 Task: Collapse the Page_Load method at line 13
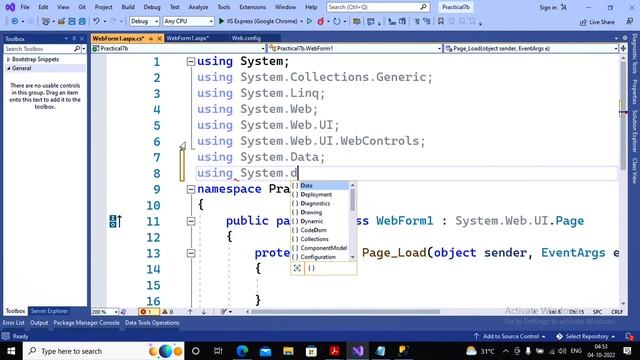(191, 253)
